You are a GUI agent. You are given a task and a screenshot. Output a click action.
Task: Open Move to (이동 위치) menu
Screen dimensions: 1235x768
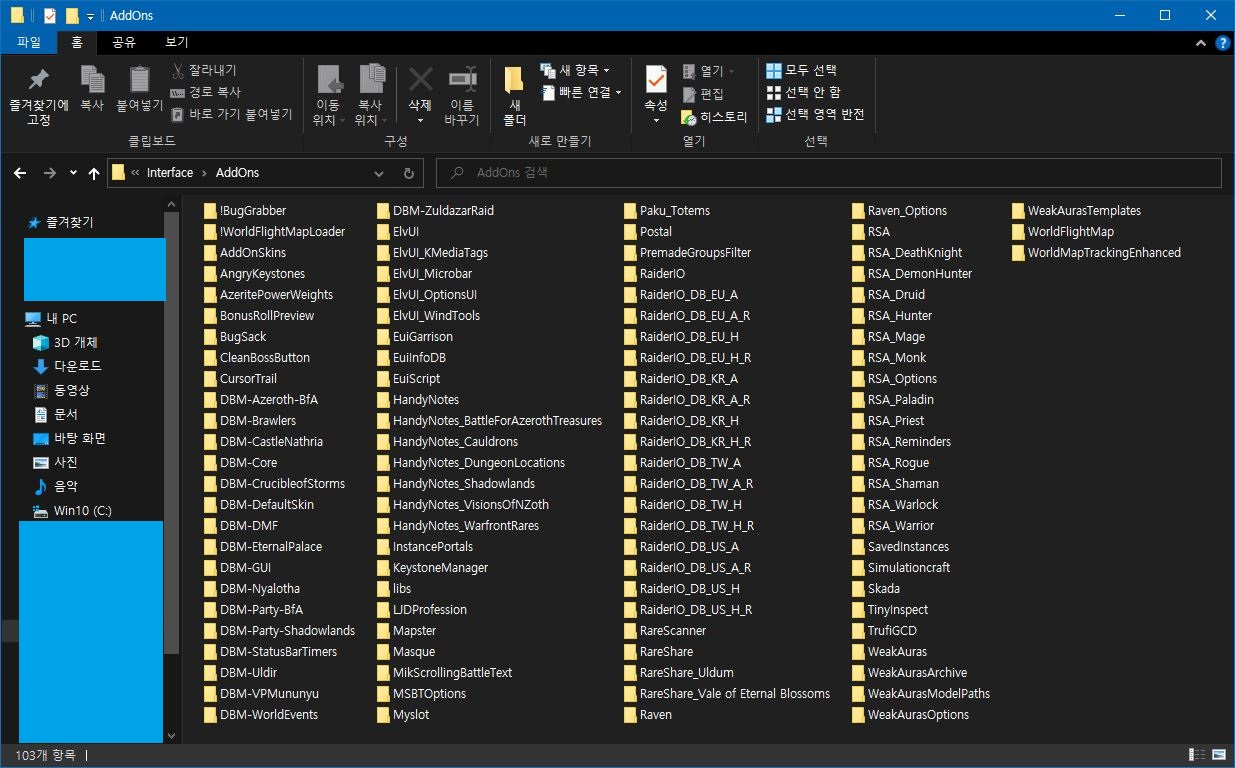[x=328, y=97]
